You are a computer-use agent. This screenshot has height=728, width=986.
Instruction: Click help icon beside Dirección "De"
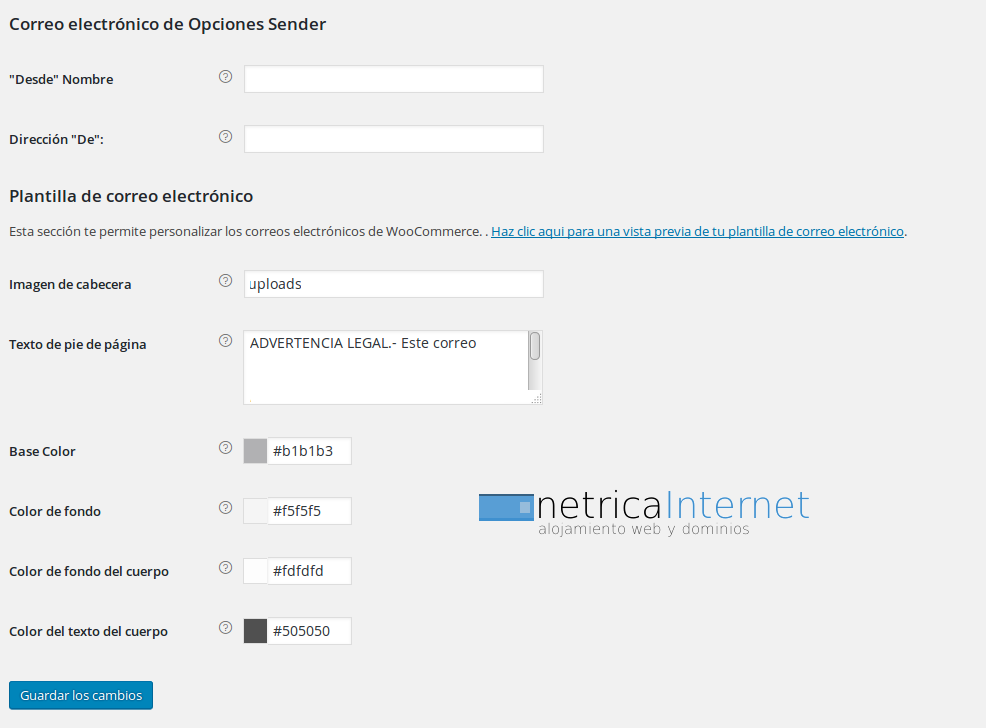click(225, 136)
